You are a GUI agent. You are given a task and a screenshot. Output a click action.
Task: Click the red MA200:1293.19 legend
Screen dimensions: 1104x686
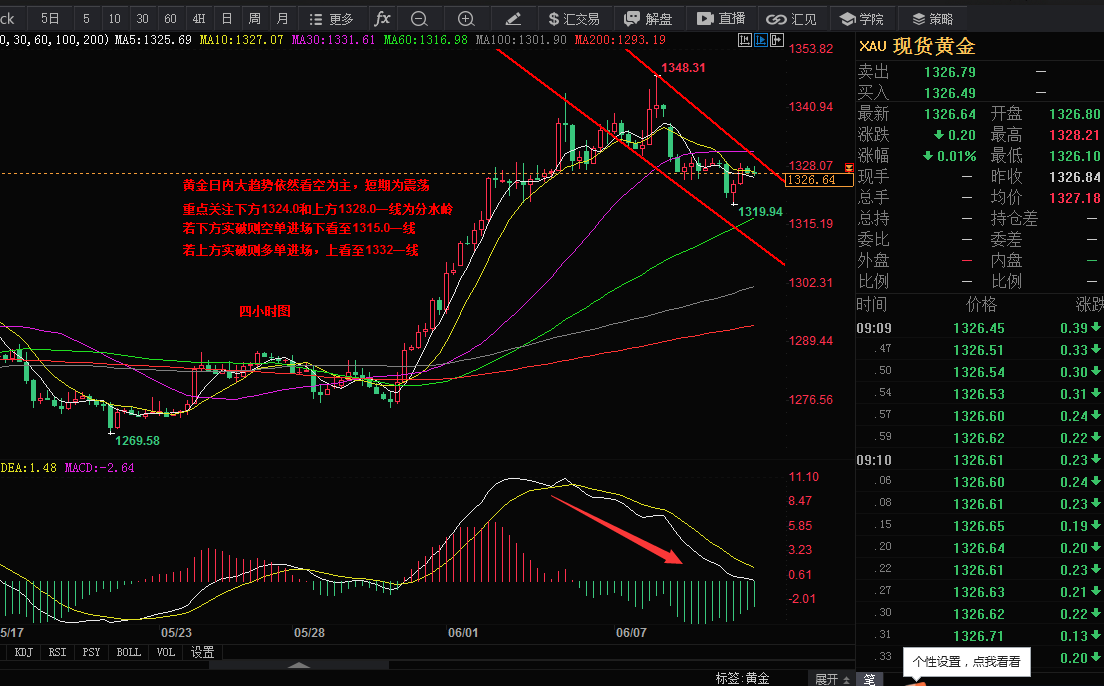click(620, 40)
